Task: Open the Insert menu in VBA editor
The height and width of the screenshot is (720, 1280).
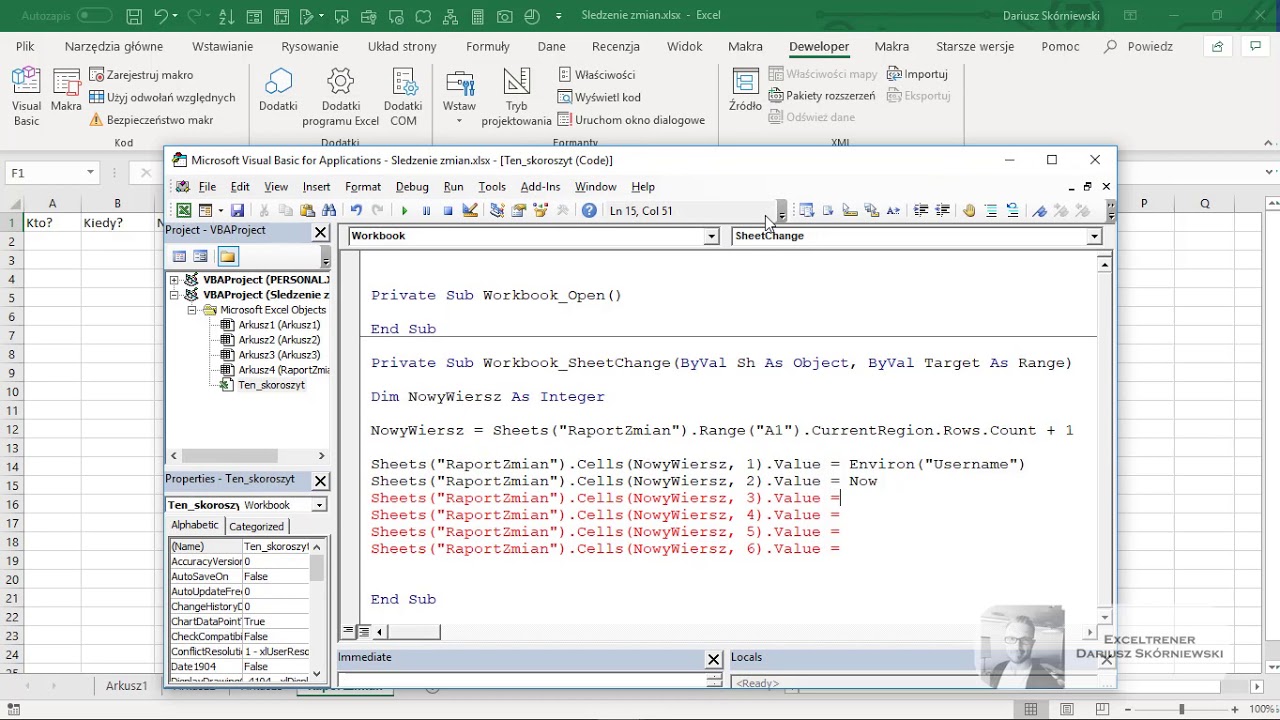Action: (x=316, y=187)
